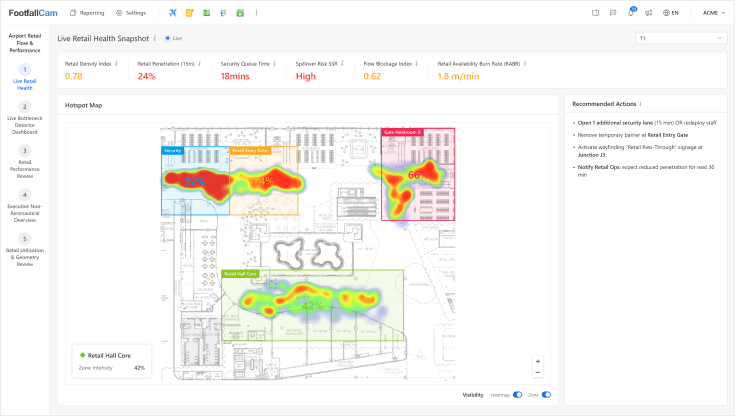Zoom in on the hotspot map

coord(538,362)
